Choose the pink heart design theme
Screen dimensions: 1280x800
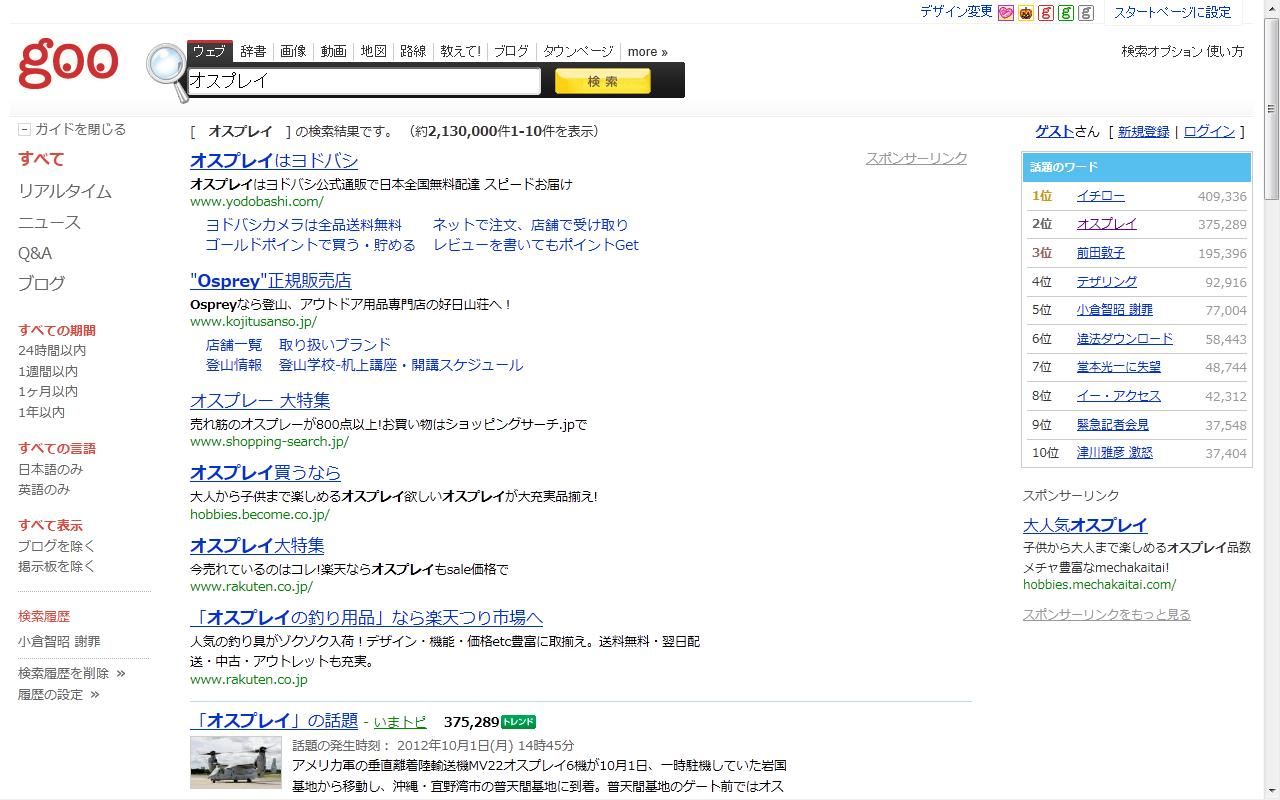click(x=1006, y=13)
